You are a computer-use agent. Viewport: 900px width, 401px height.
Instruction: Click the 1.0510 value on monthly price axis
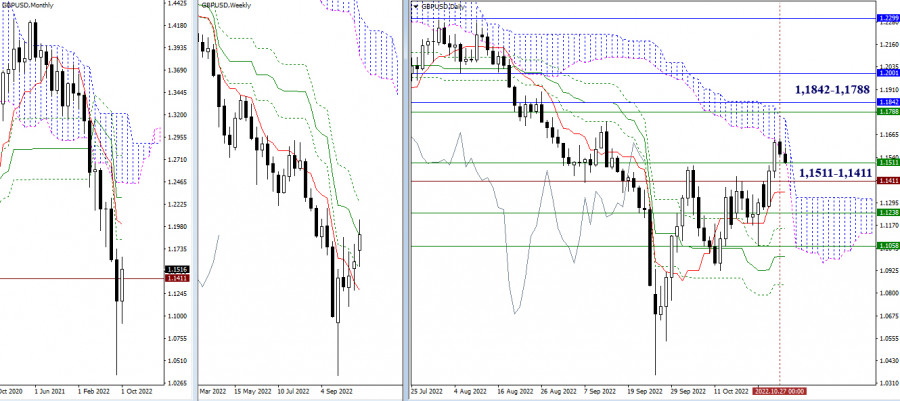pos(176,361)
